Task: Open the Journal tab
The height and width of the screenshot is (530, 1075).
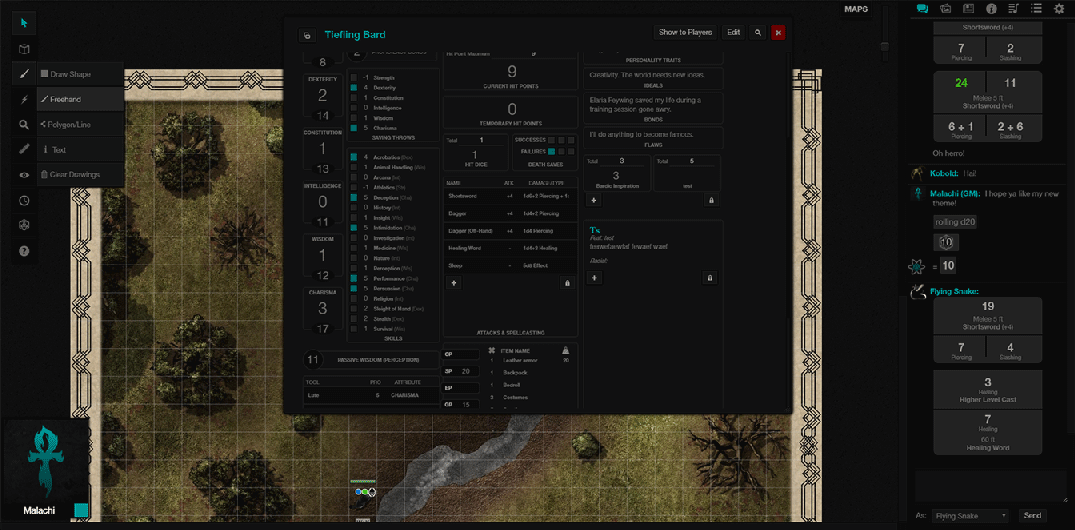Action: click(968, 9)
